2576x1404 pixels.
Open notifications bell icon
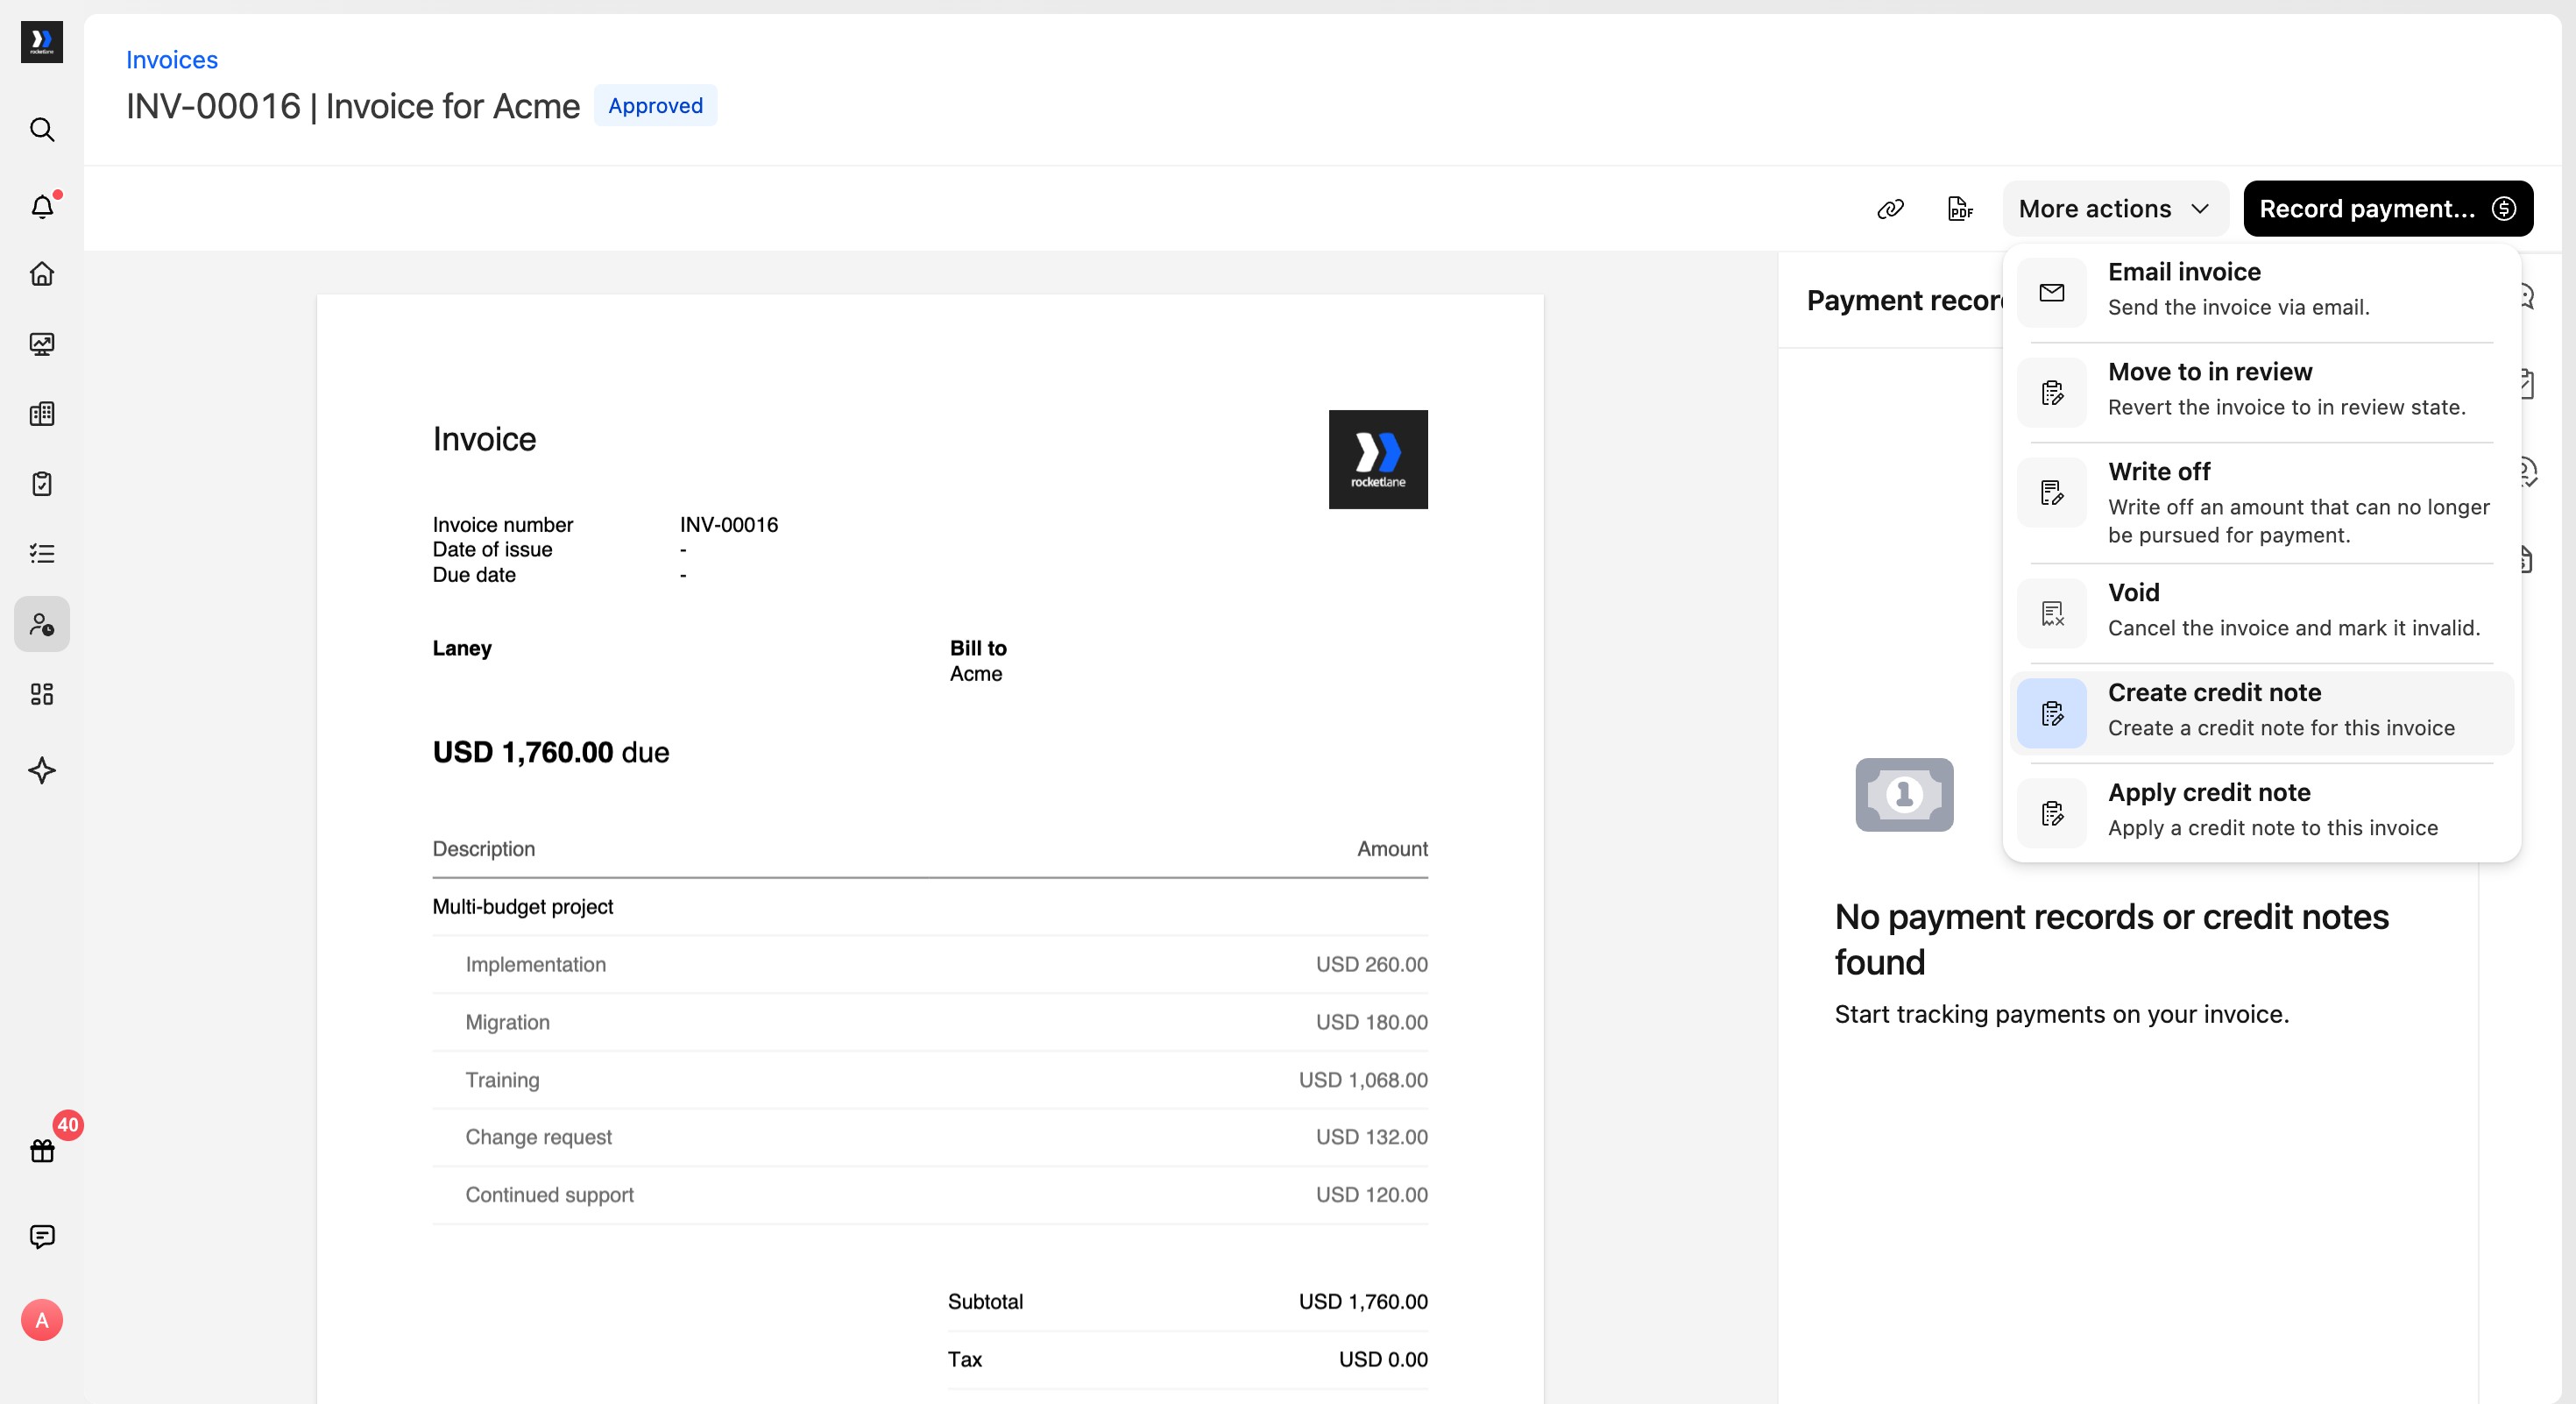(42, 206)
